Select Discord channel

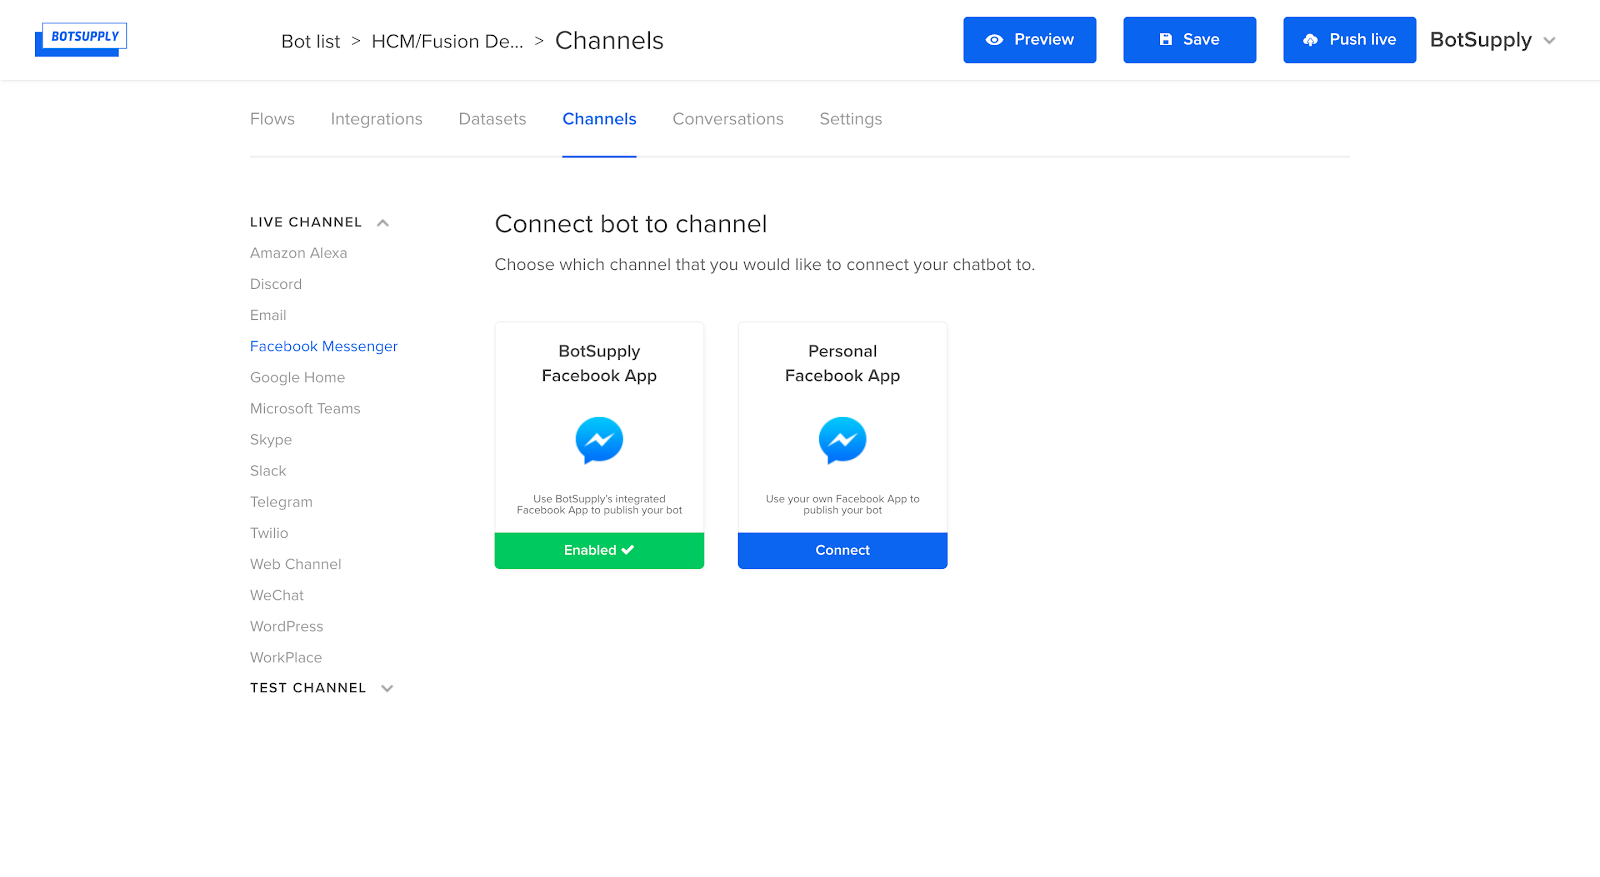276,284
